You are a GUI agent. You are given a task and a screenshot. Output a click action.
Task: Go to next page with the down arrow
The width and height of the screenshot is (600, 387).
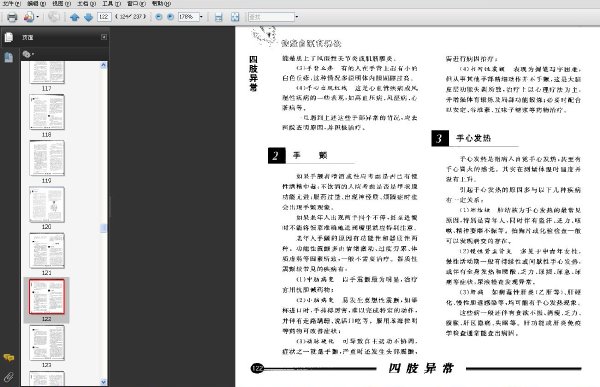coord(88,17)
